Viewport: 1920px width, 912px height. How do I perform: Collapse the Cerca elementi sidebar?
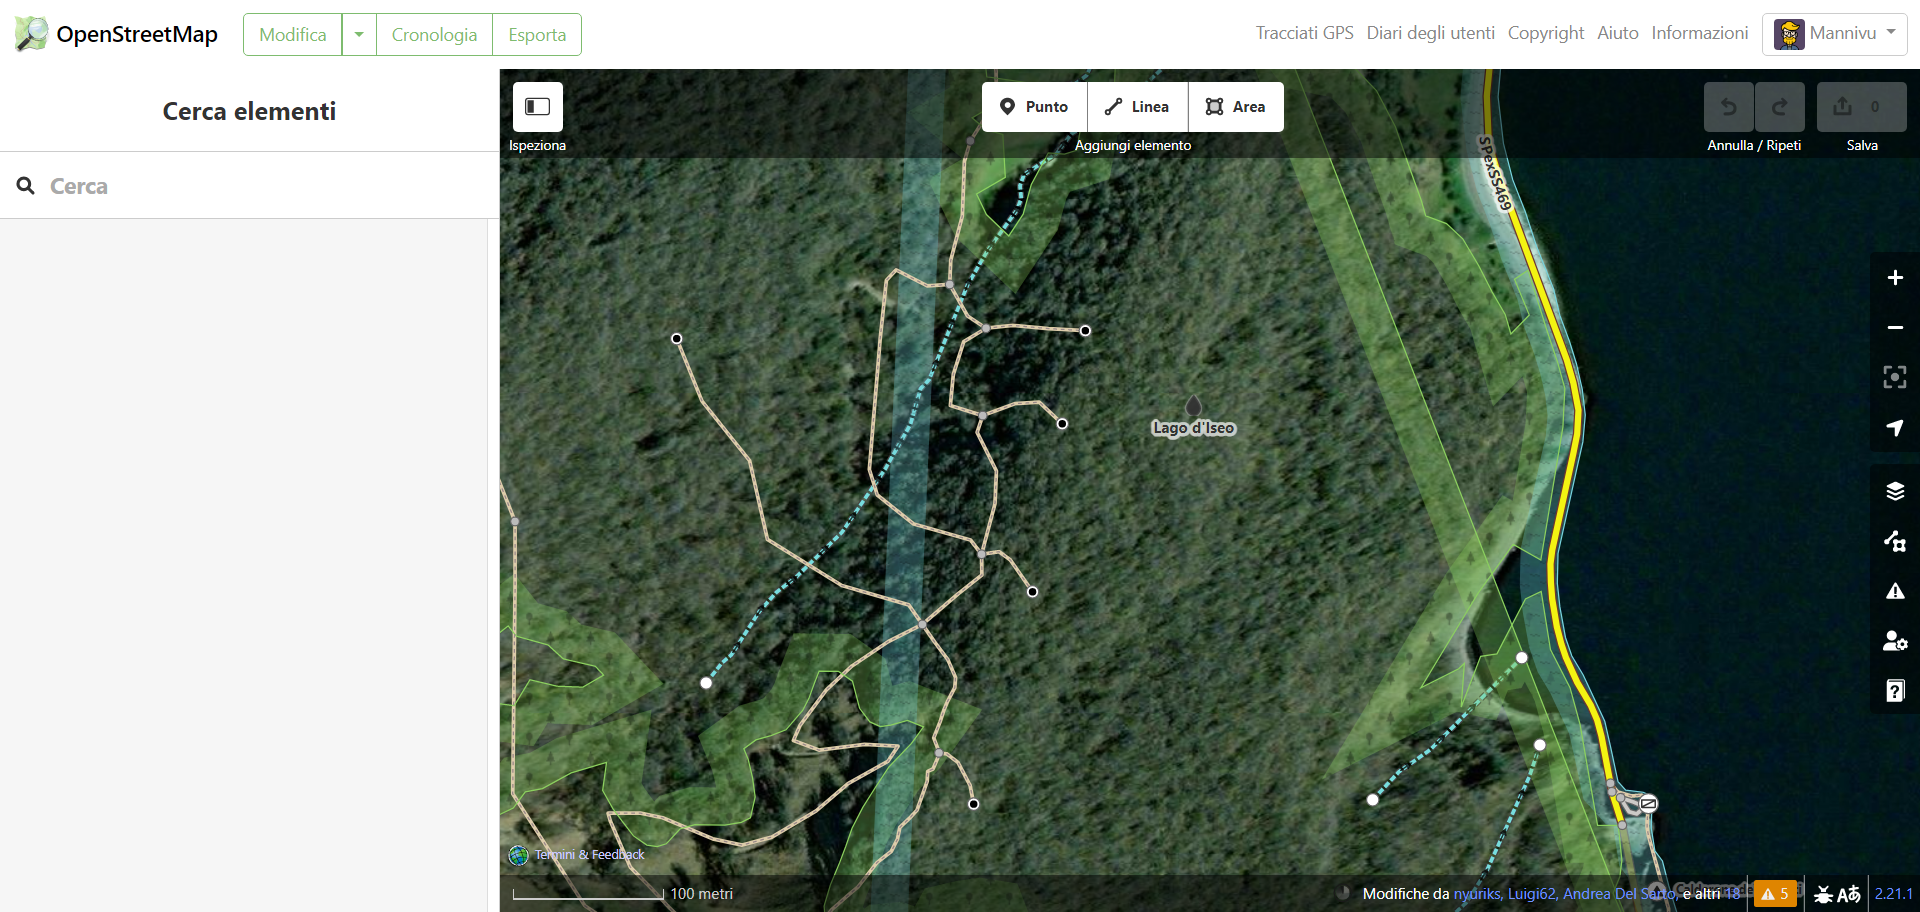(537, 106)
